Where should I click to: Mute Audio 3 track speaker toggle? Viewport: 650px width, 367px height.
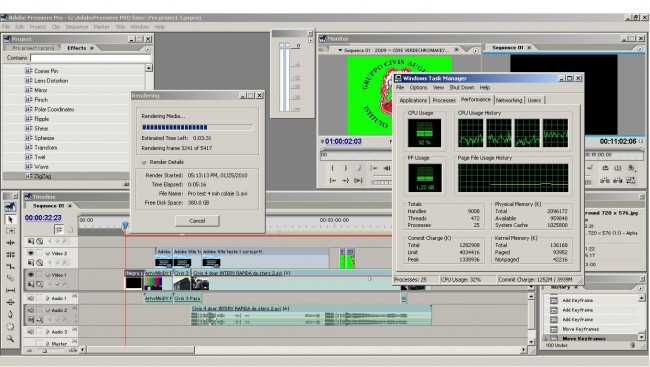31,332
